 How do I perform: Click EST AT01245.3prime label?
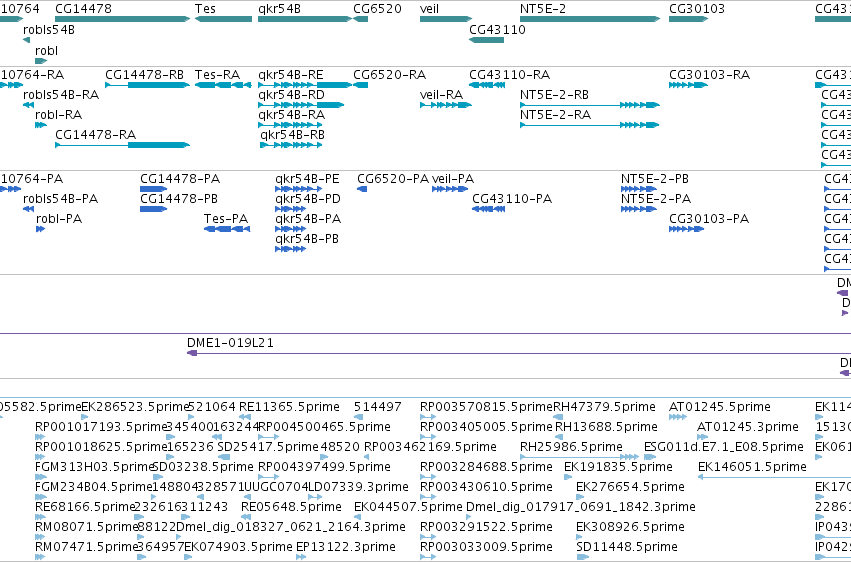748,427
